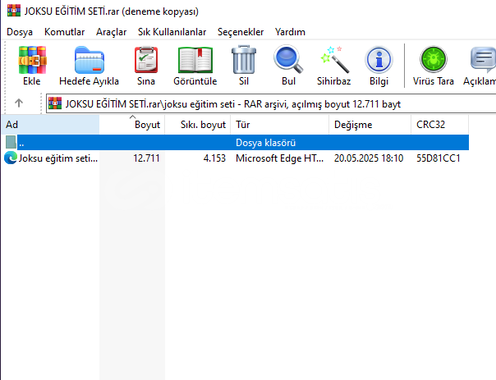Open the Seçenekler menu
496x380 pixels.
[x=240, y=32]
